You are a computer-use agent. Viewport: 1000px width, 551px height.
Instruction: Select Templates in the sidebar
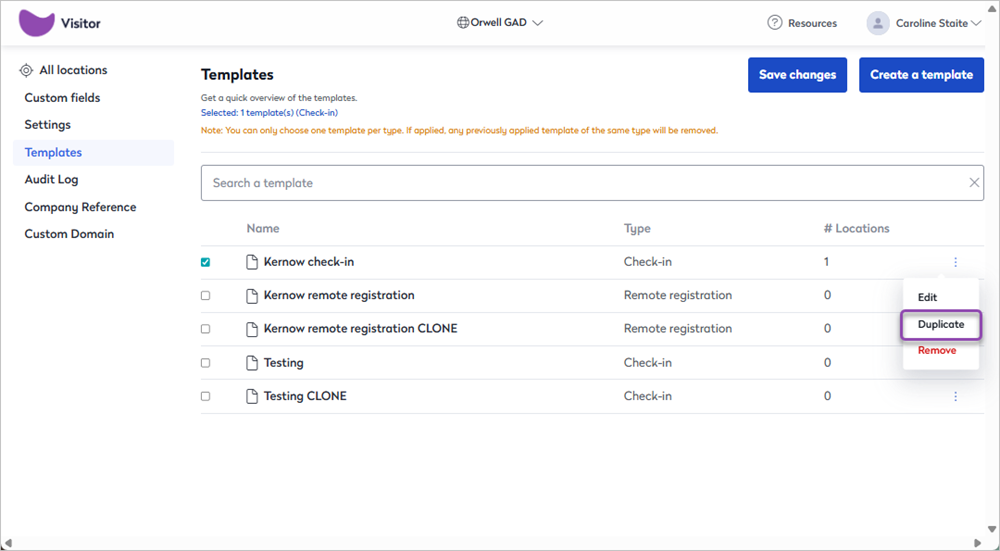93,152
